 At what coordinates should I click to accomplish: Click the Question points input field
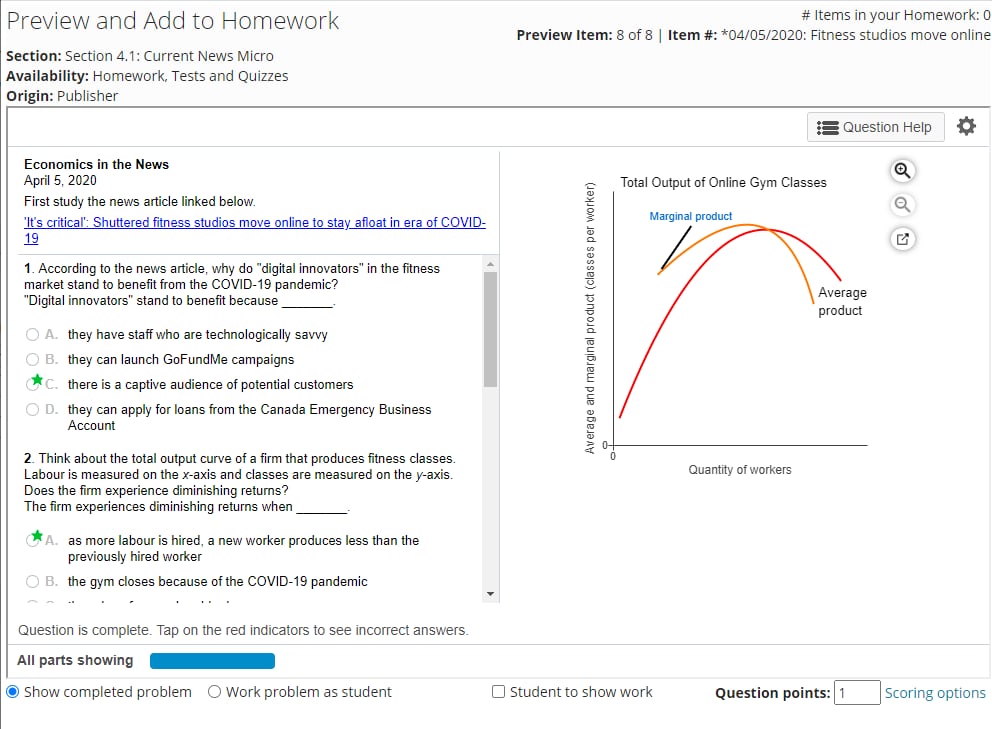click(857, 693)
